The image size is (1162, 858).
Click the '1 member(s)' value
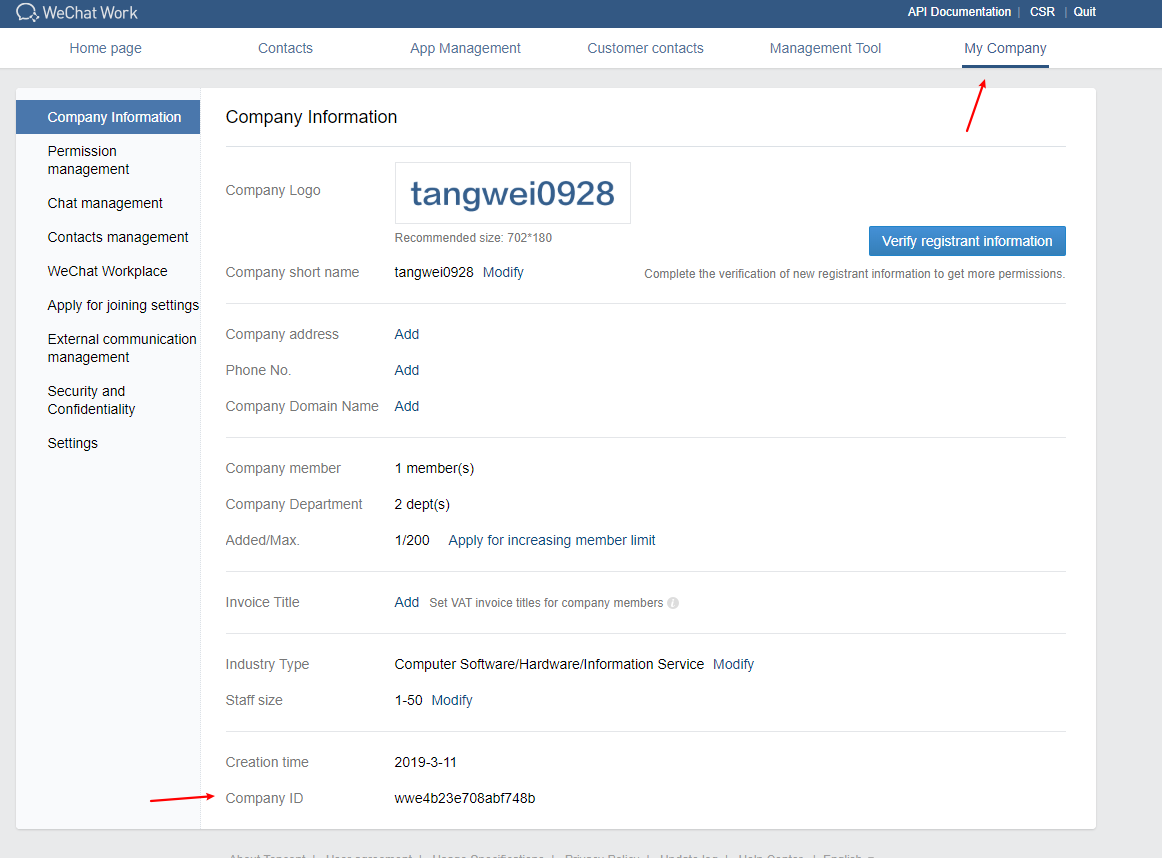[434, 468]
